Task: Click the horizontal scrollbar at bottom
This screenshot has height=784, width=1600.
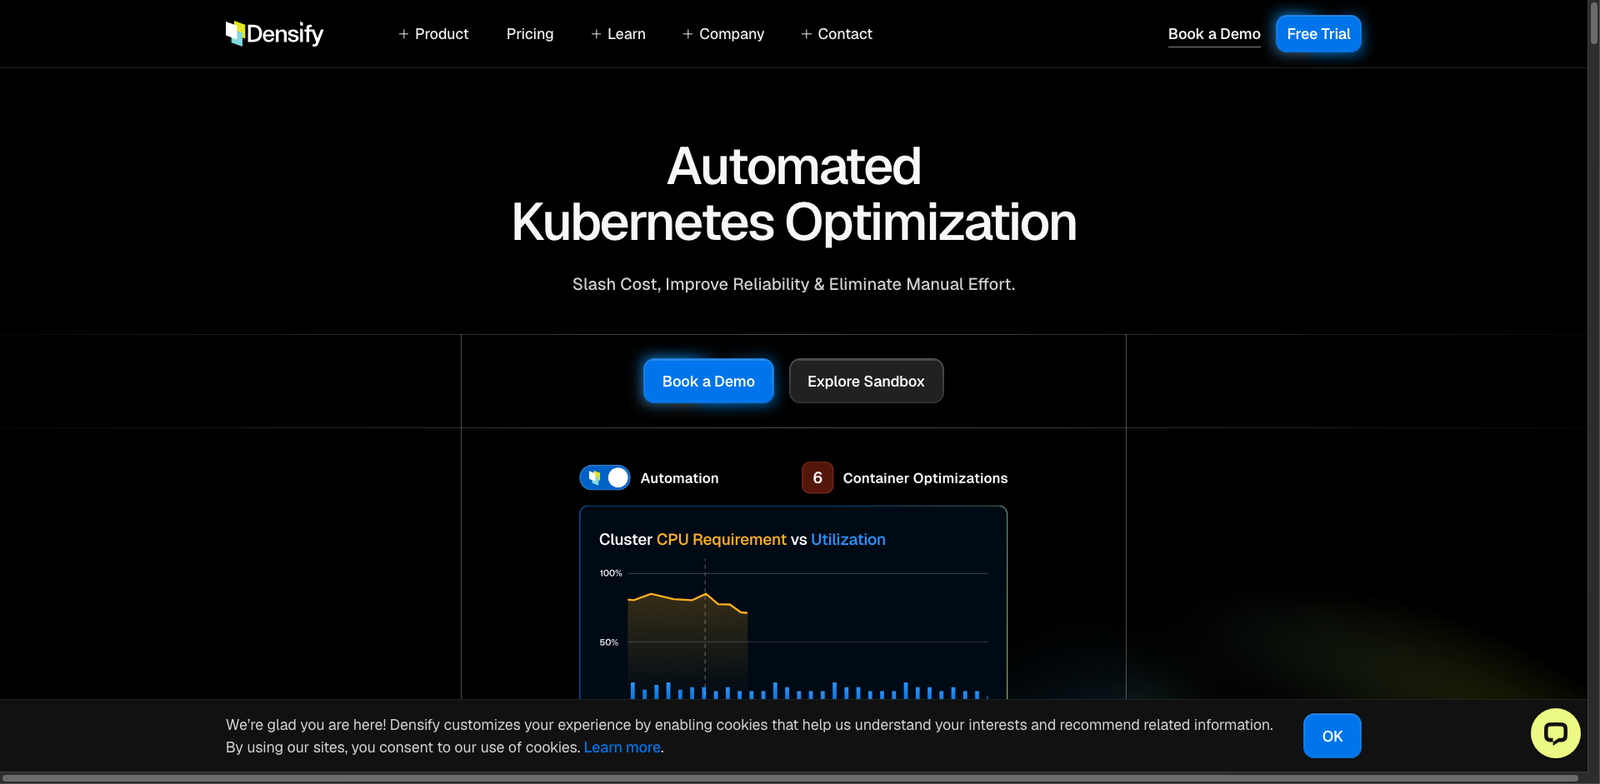Action: (x=790, y=778)
